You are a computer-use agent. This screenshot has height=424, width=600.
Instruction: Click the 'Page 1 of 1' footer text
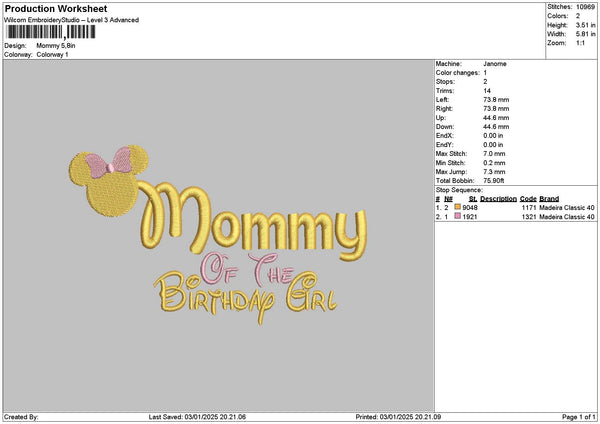pos(579,417)
